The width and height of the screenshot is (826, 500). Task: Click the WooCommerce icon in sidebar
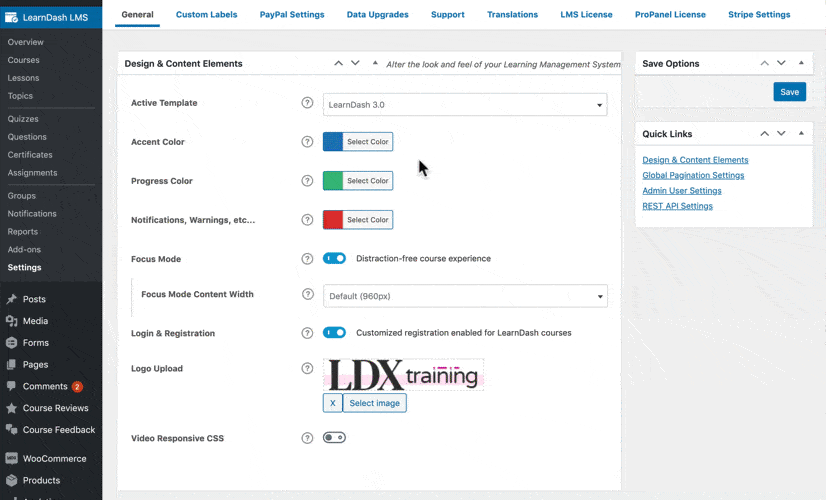point(11,458)
